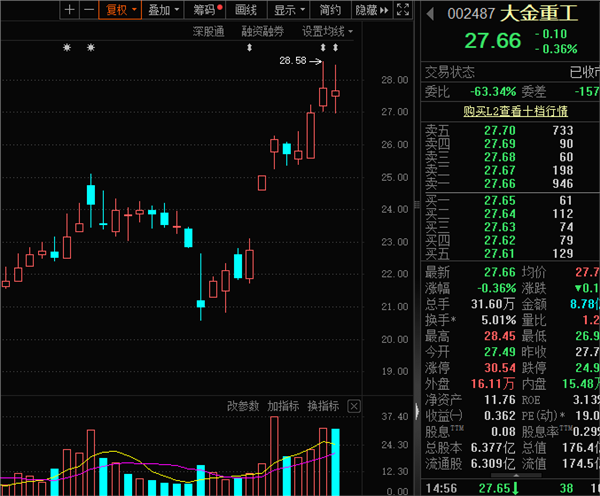600x496 pixels.
Task: Click the 卖一 price 27.66
Action: (500, 184)
